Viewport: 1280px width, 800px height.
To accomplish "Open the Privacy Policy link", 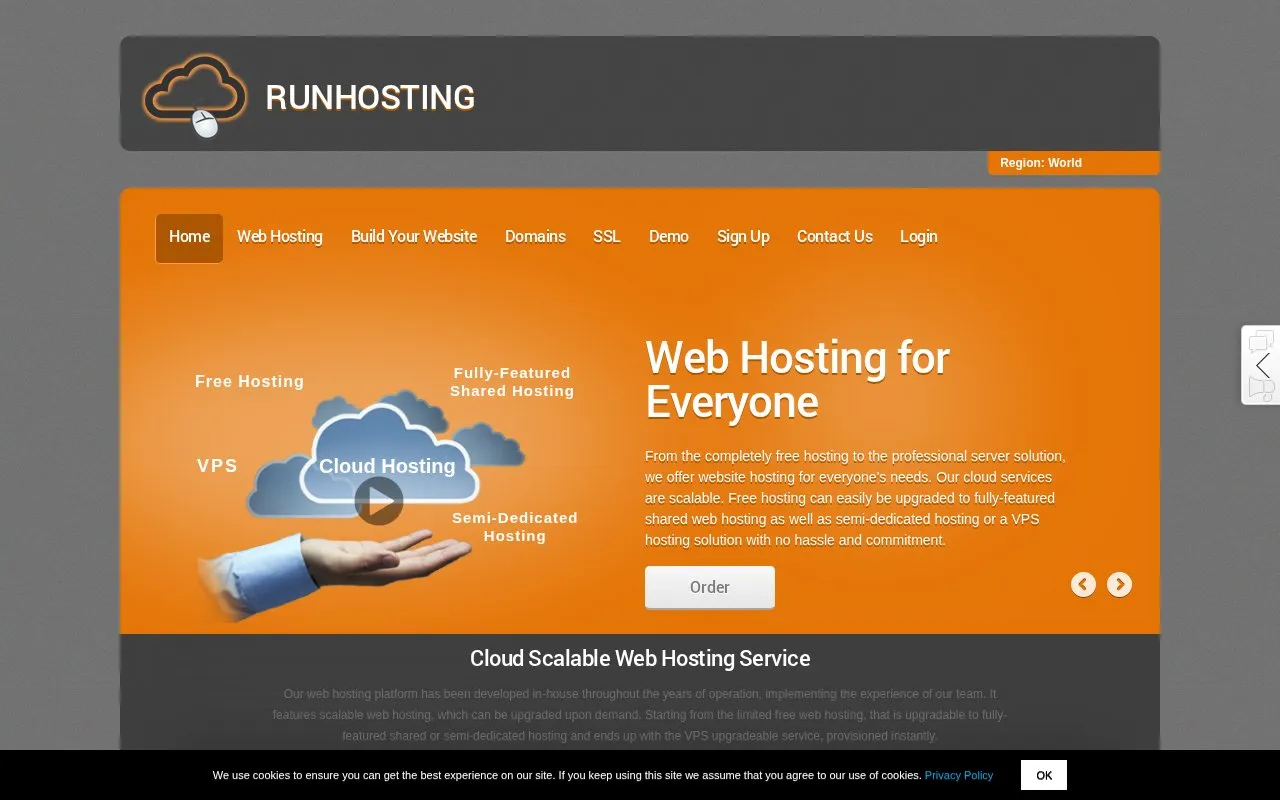I will click(959, 775).
